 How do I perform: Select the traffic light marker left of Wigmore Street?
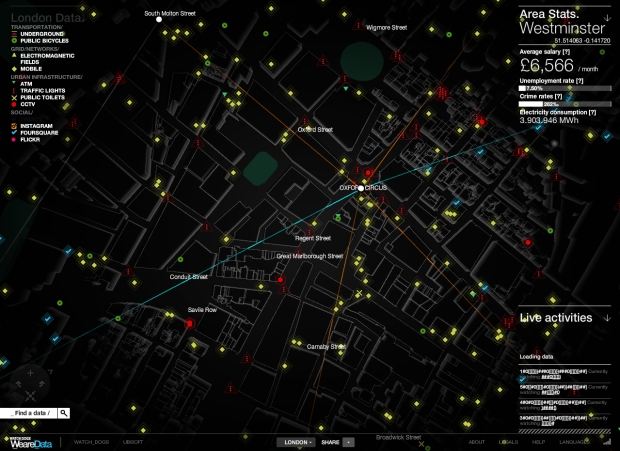click(358, 25)
